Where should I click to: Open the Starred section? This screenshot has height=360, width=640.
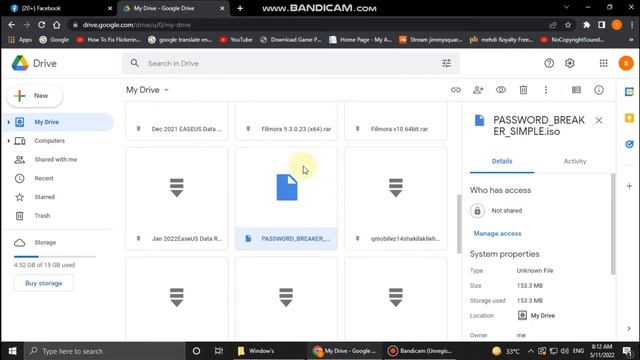point(44,197)
